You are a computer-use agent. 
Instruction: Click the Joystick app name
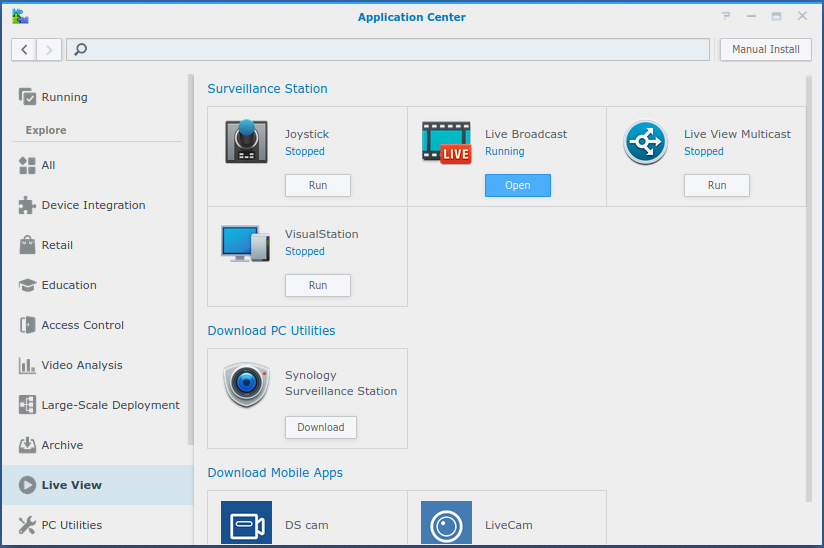pos(307,134)
